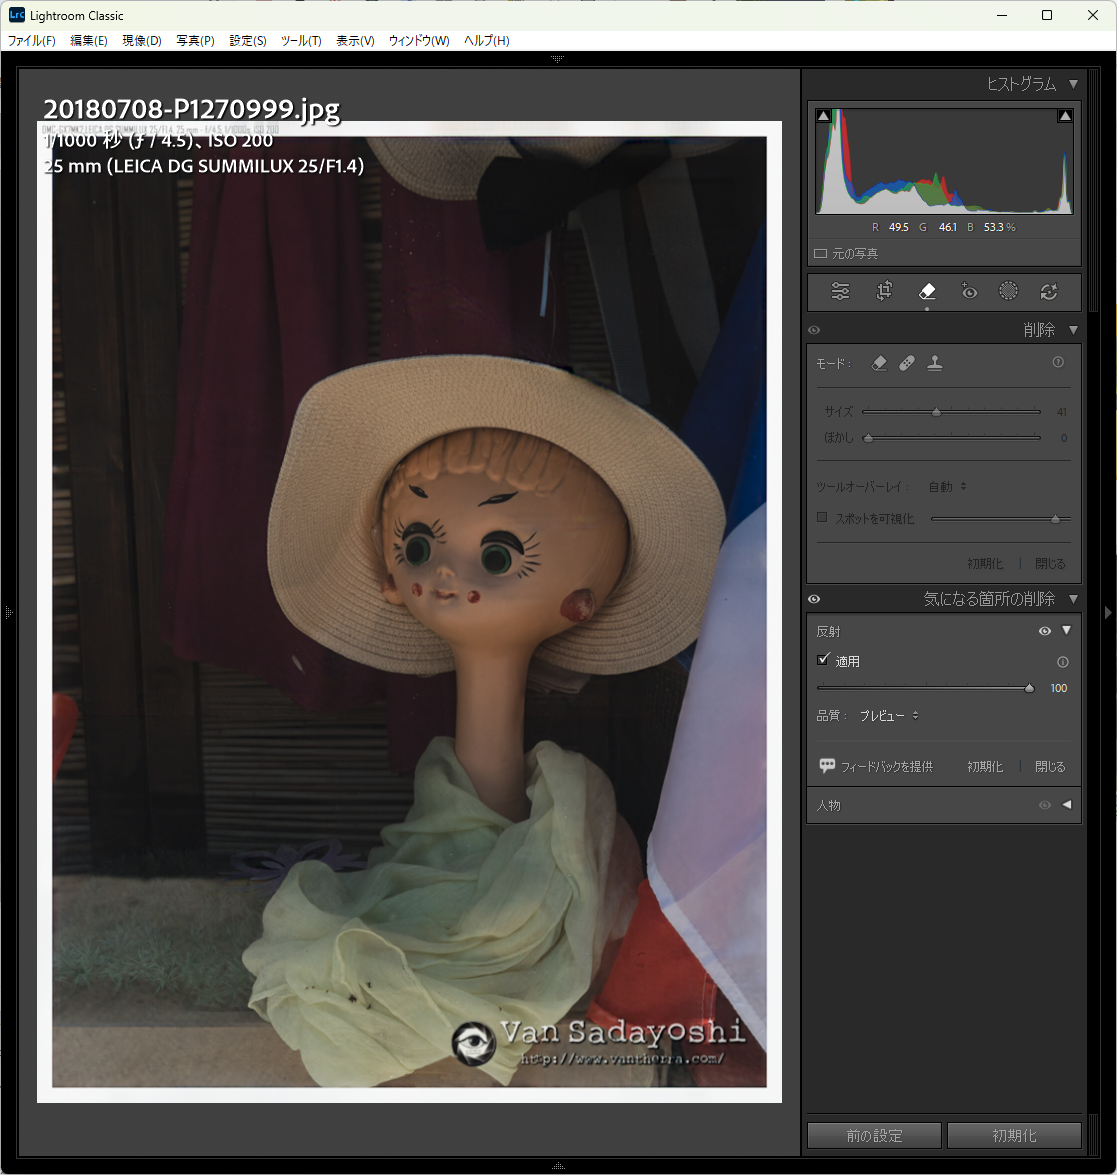
Task: Open the 品質 プレビュー dropdown
Action: tap(889, 716)
